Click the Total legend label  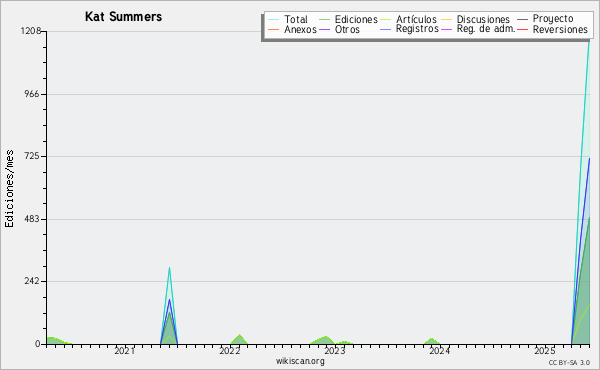pos(296,19)
